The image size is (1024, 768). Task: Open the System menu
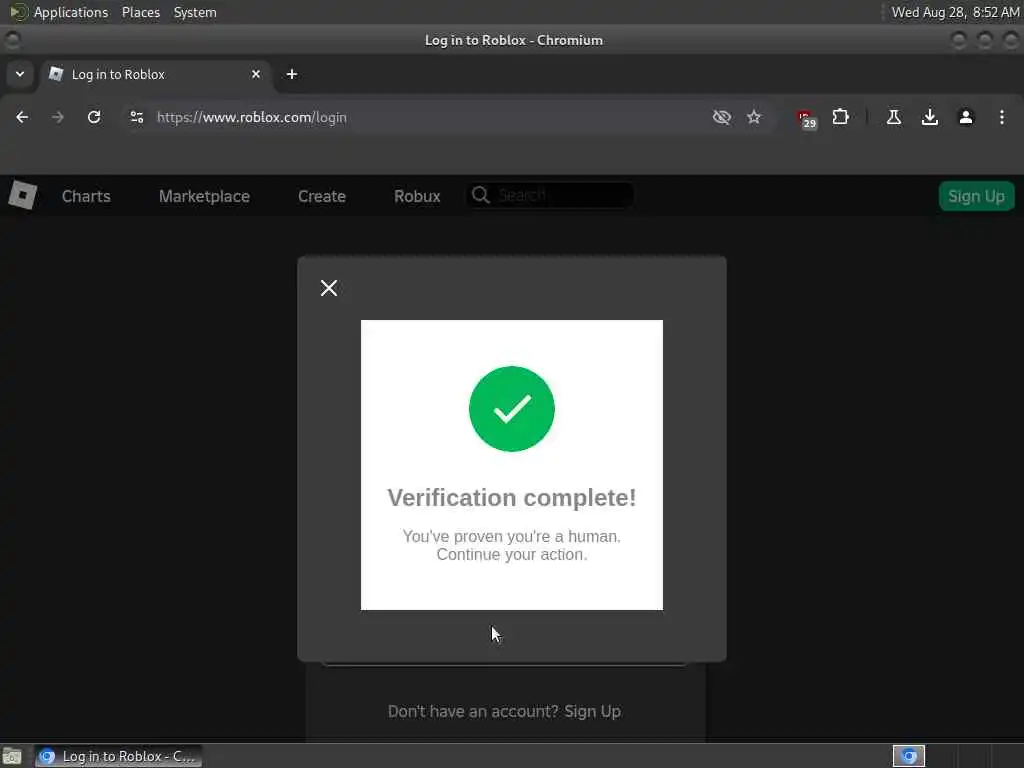tap(195, 12)
